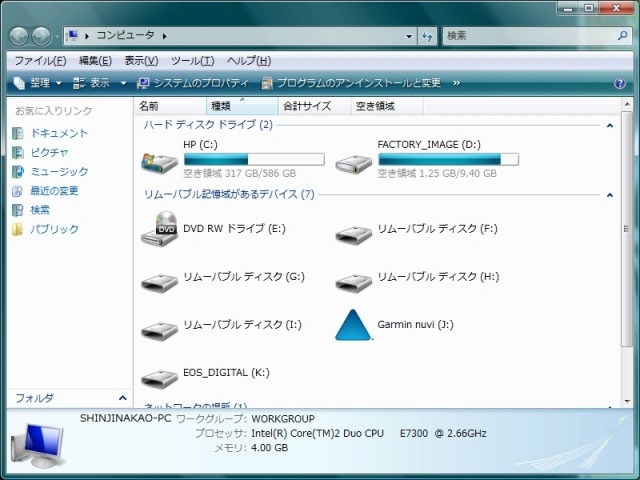Expand the コンピュータ breadcrumb arrow
Screen dimensions: 640x480
(164, 36)
